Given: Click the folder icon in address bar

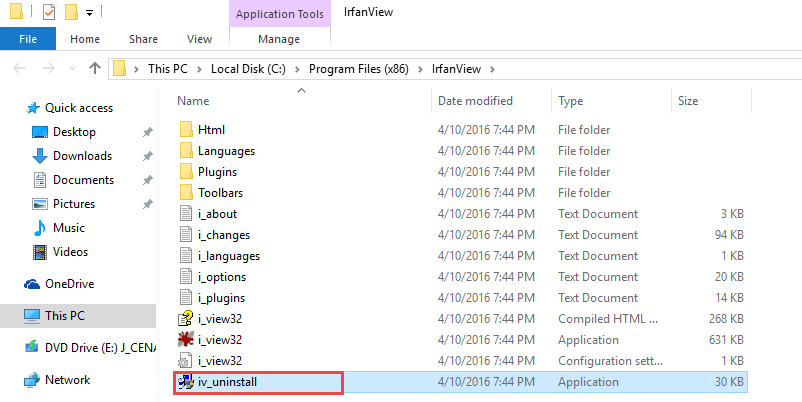Looking at the screenshot, I should pos(119,69).
